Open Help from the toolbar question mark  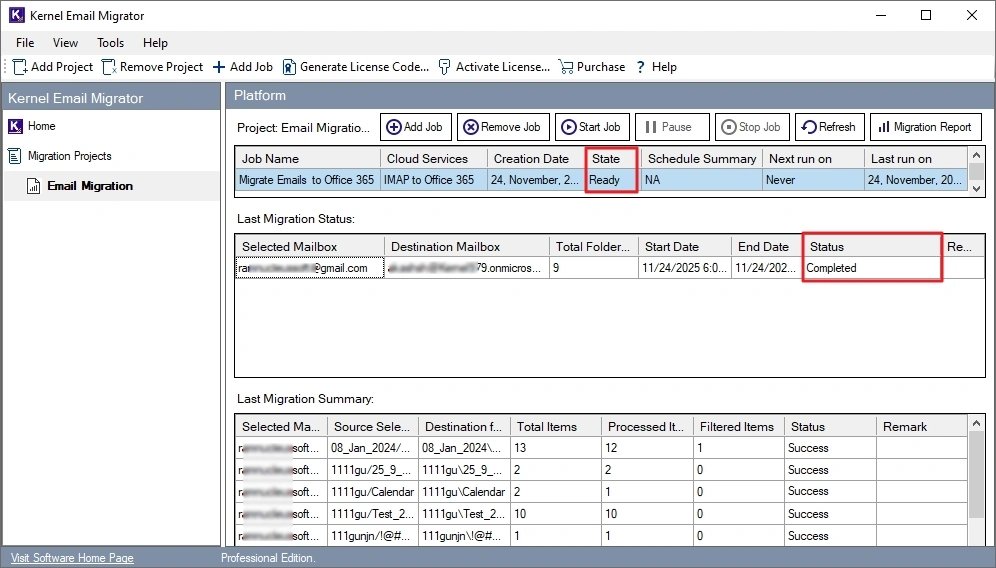pos(641,67)
